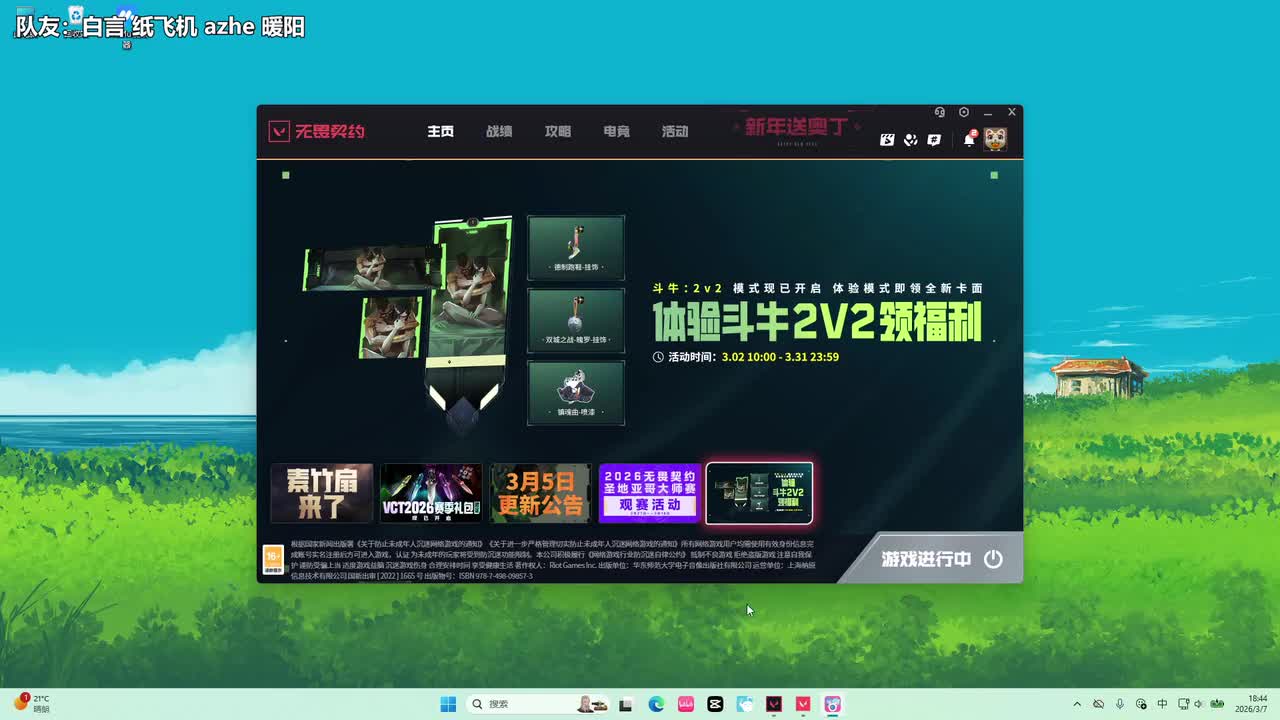The image size is (1280, 720).
Task: Open the volume tray icon
Action: (1199, 704)
